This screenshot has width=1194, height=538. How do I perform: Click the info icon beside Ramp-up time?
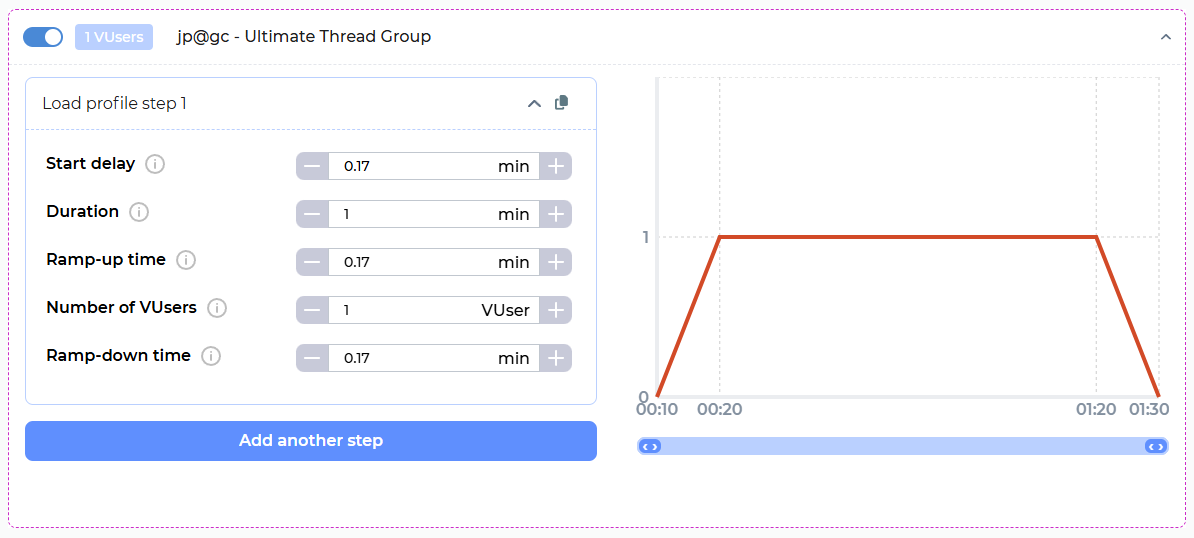(x=186, y=260)
